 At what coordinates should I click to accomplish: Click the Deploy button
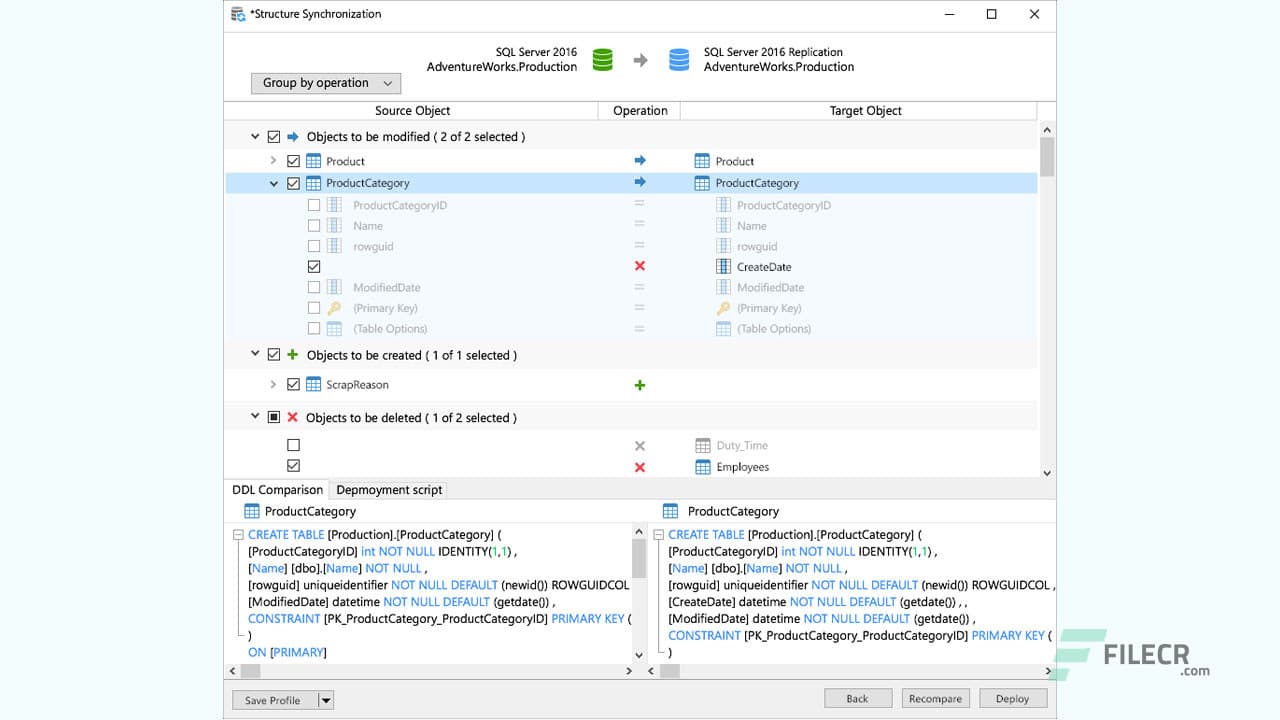coord(1012,698)
